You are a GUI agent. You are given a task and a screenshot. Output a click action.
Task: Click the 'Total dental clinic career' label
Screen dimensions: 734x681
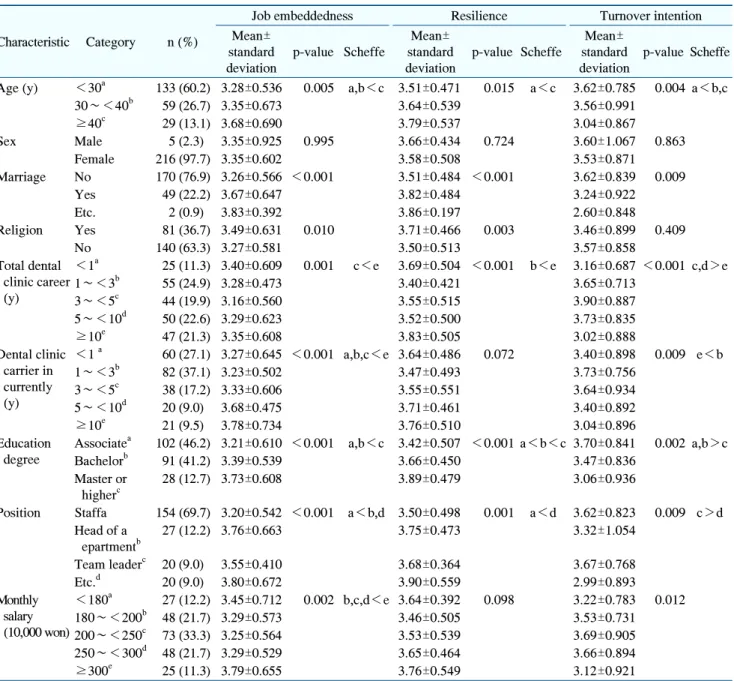[35, 274]
